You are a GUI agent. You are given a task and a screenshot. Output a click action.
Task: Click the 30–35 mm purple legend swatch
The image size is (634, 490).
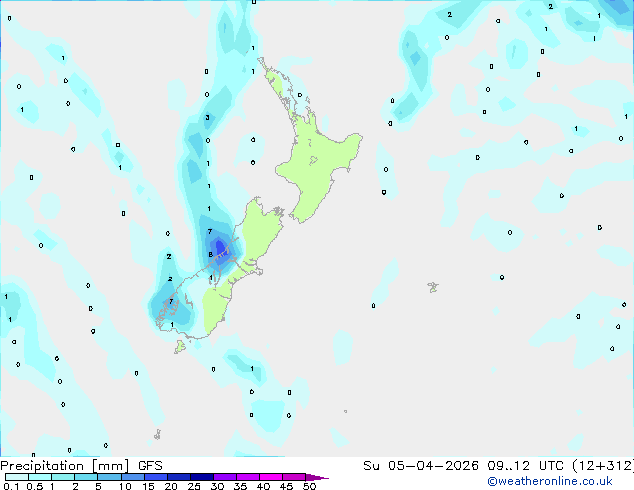pos(225,477)
